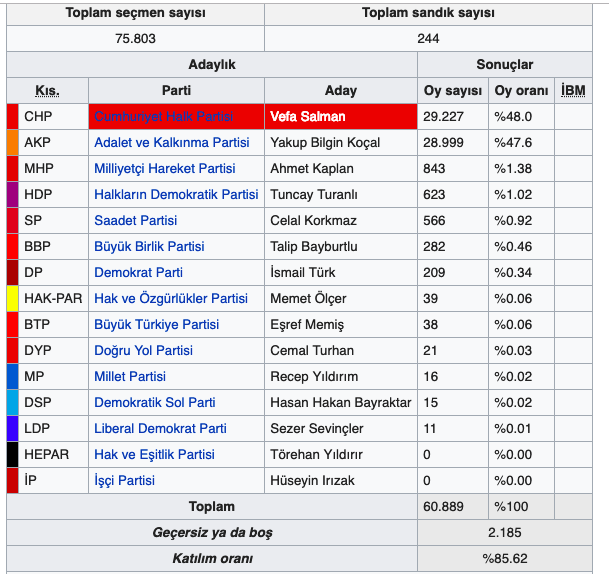Open the Liberal Demokrat Parti link
Viewport: 609px width, 574px height.
(x=160, y=428)
